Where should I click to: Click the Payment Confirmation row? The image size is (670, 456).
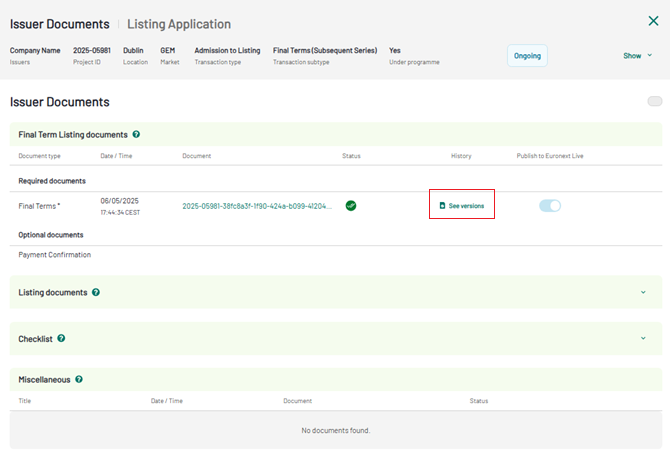point(336,255)
